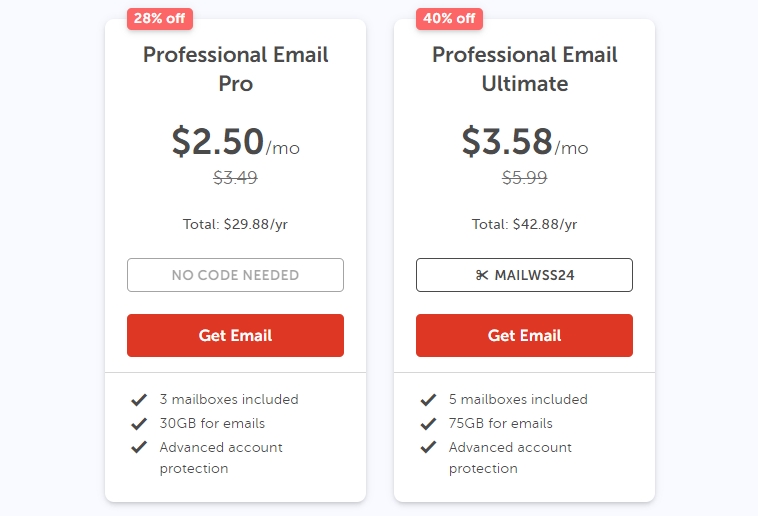Click checkmark next to 5 mailboxes included
758x516 pixels.
pos(428,399)
